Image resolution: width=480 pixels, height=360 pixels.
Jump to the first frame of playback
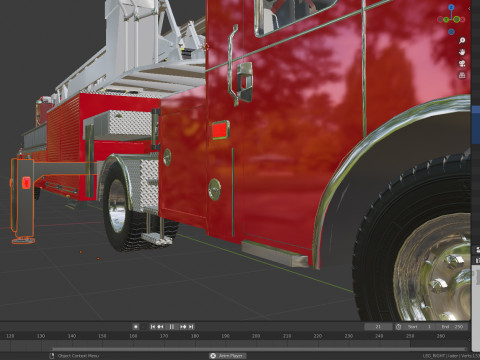tap(153, 327)
